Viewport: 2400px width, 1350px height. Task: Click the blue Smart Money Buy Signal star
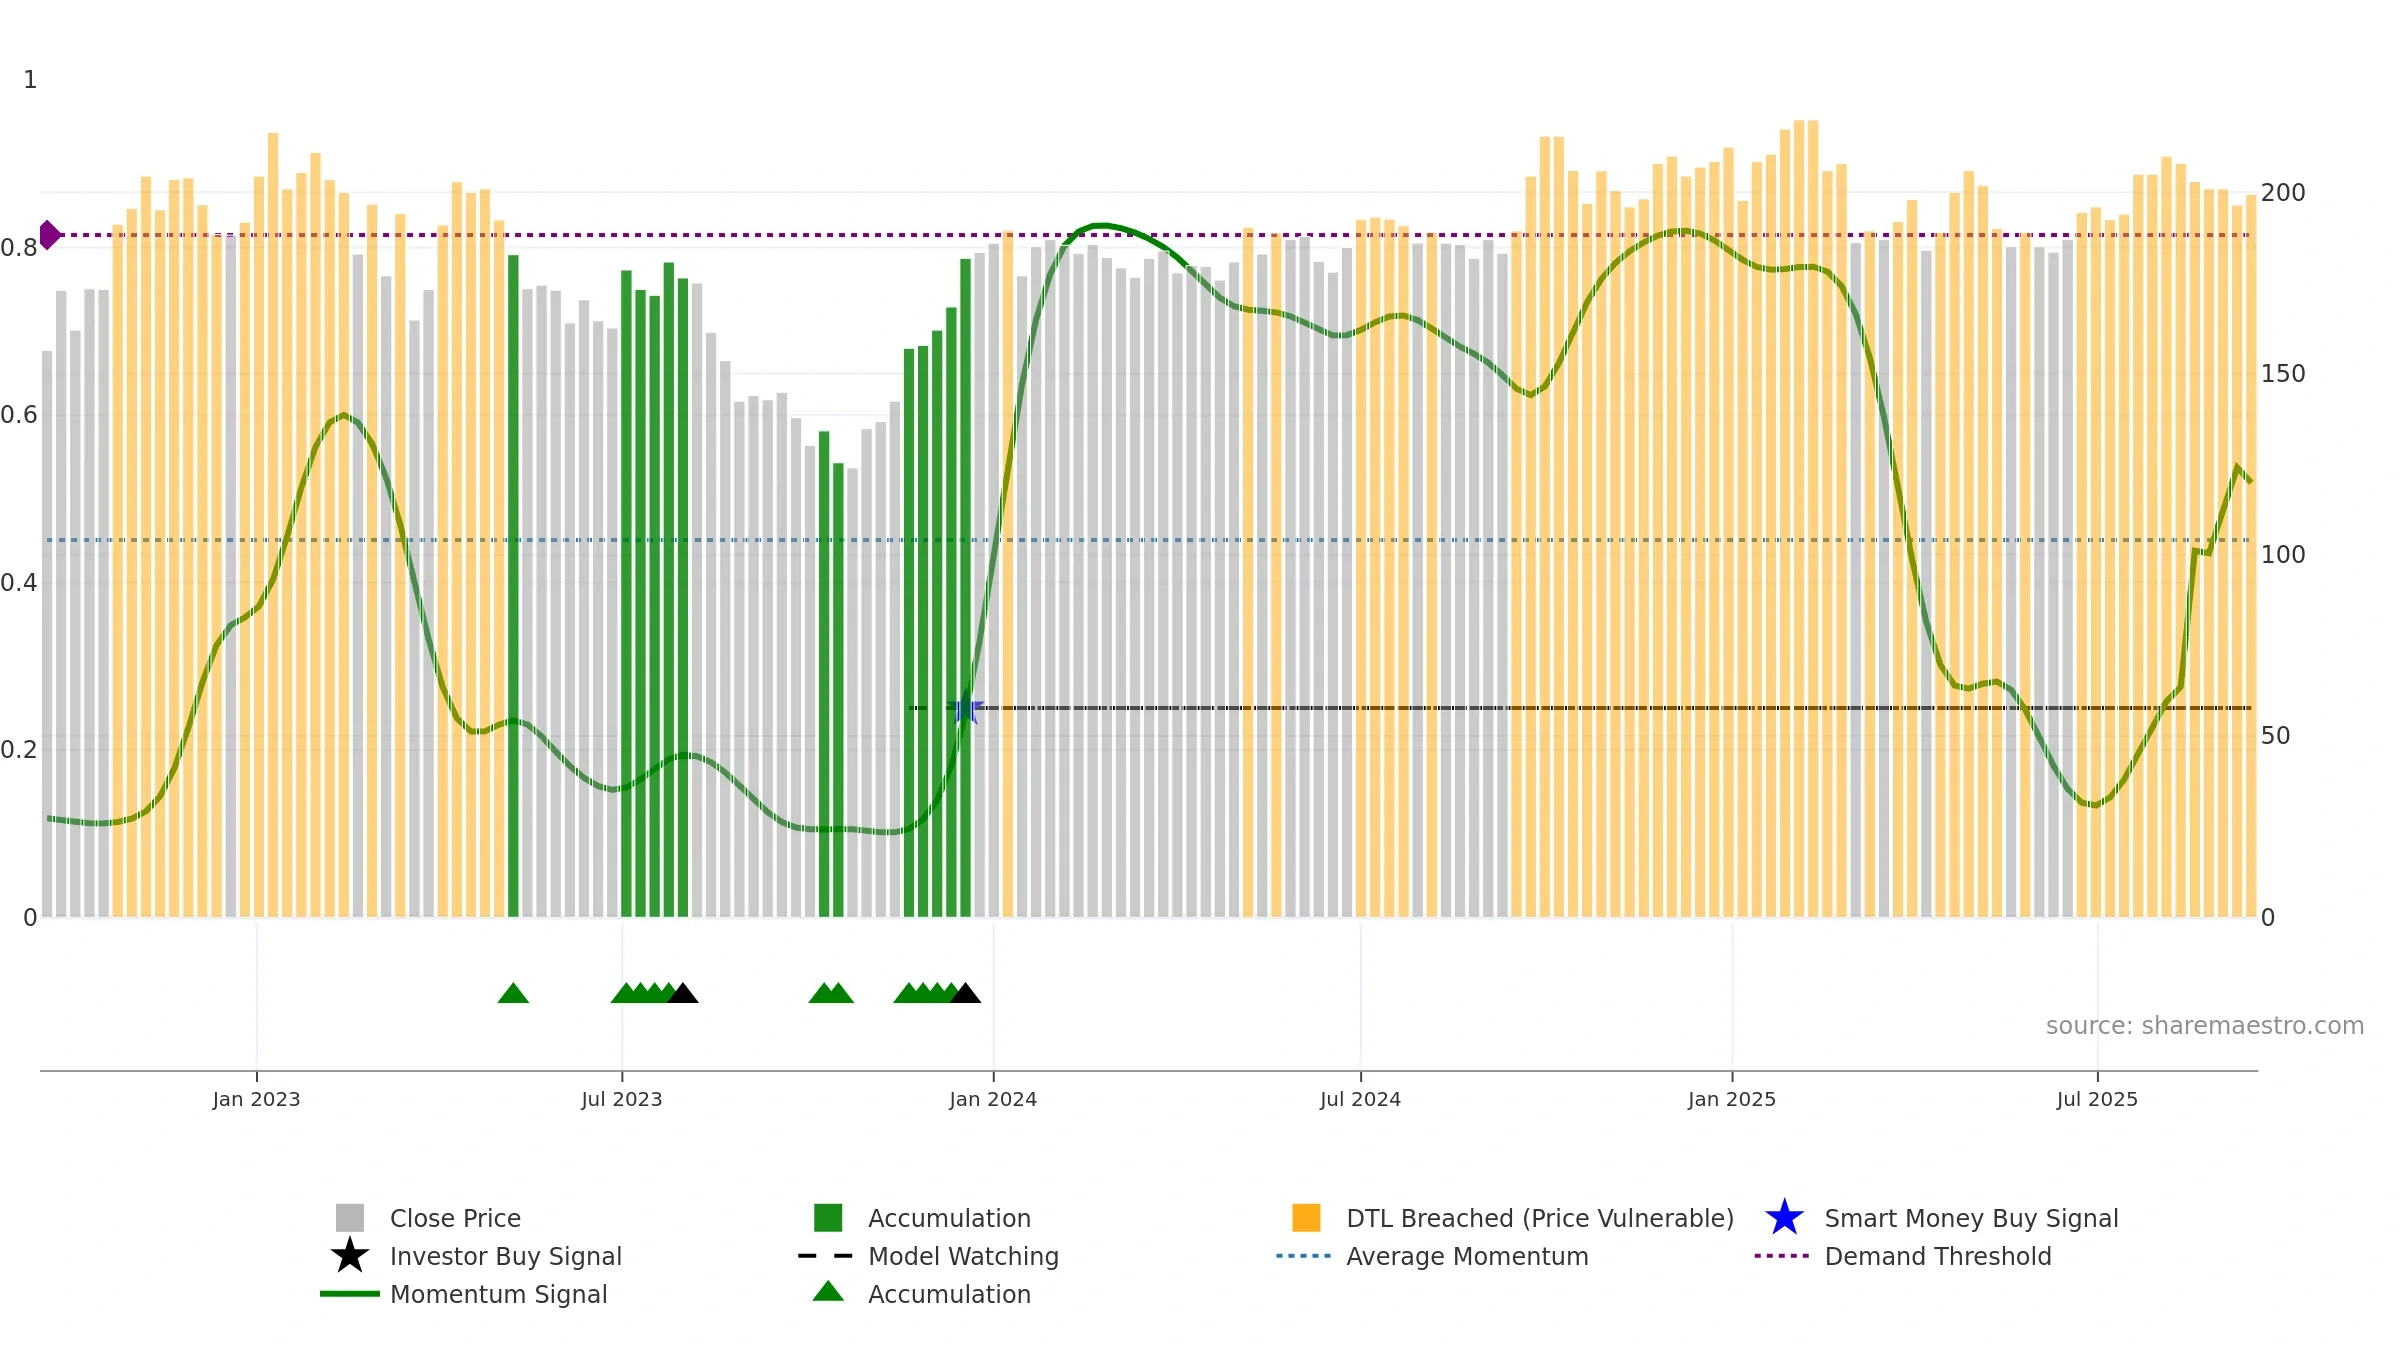[x=1784, y=1218]
